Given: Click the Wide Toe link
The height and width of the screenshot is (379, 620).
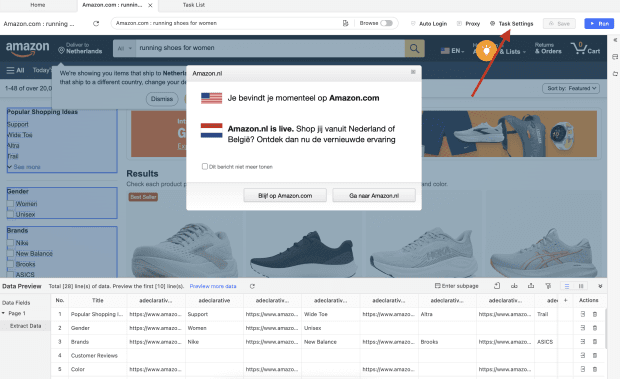Looking at the screenshot, I should (20, 135).
